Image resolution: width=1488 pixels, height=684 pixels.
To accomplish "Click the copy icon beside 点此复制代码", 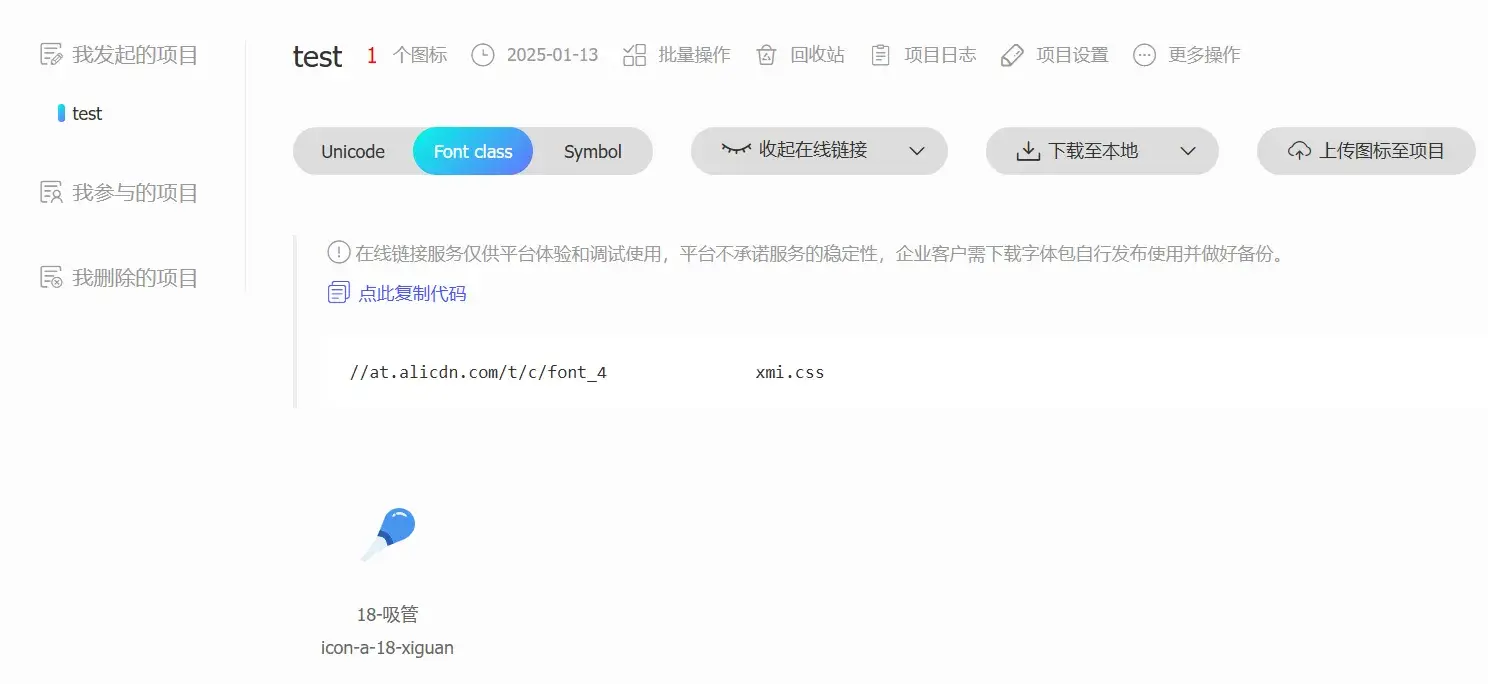I will 339,293.
